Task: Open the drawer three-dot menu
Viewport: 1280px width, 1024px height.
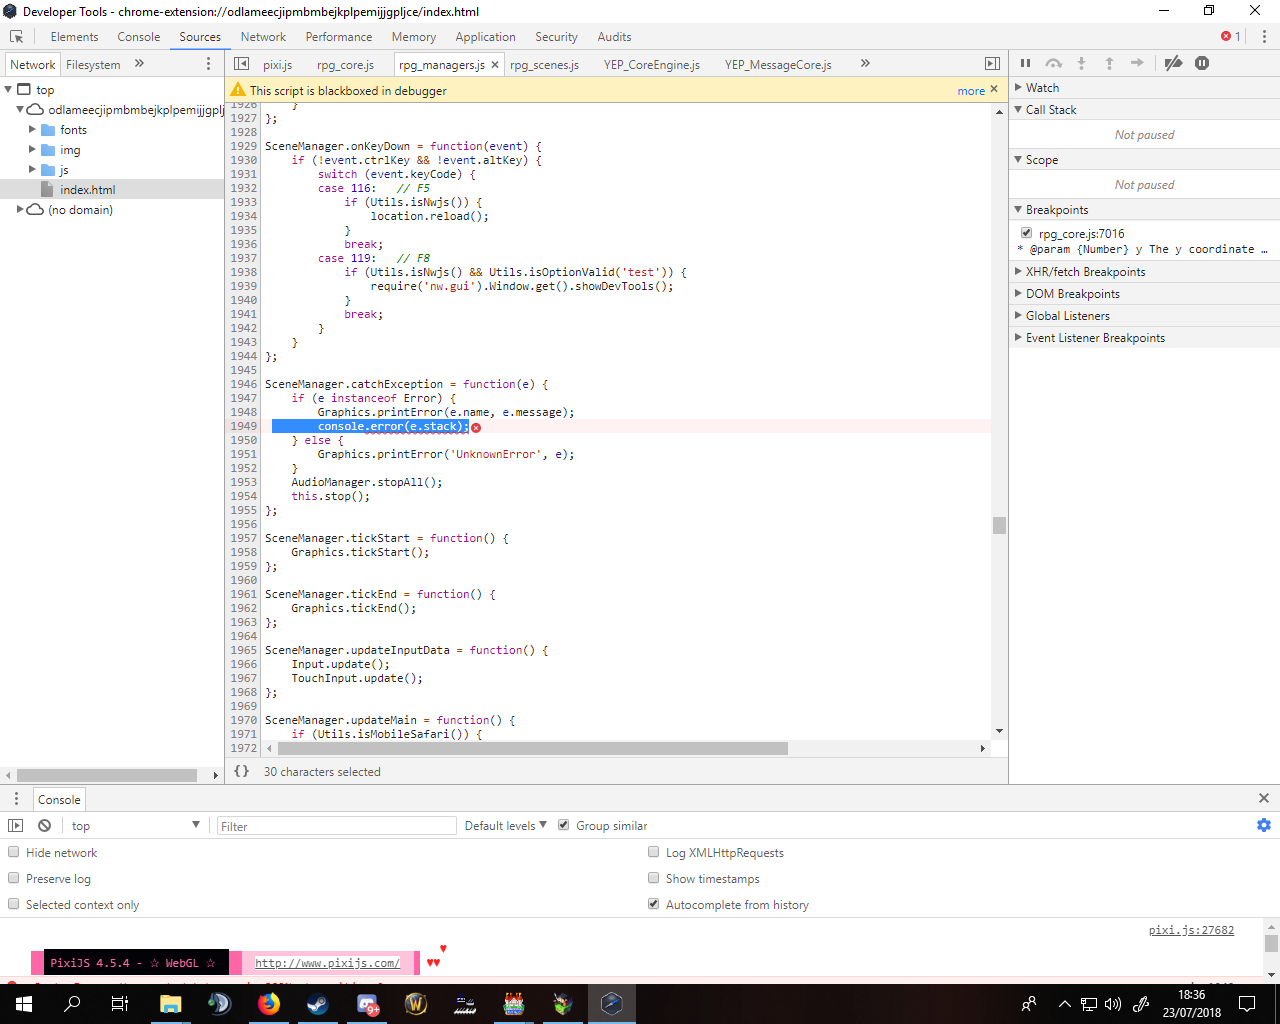Action: [x=16, y=799]
